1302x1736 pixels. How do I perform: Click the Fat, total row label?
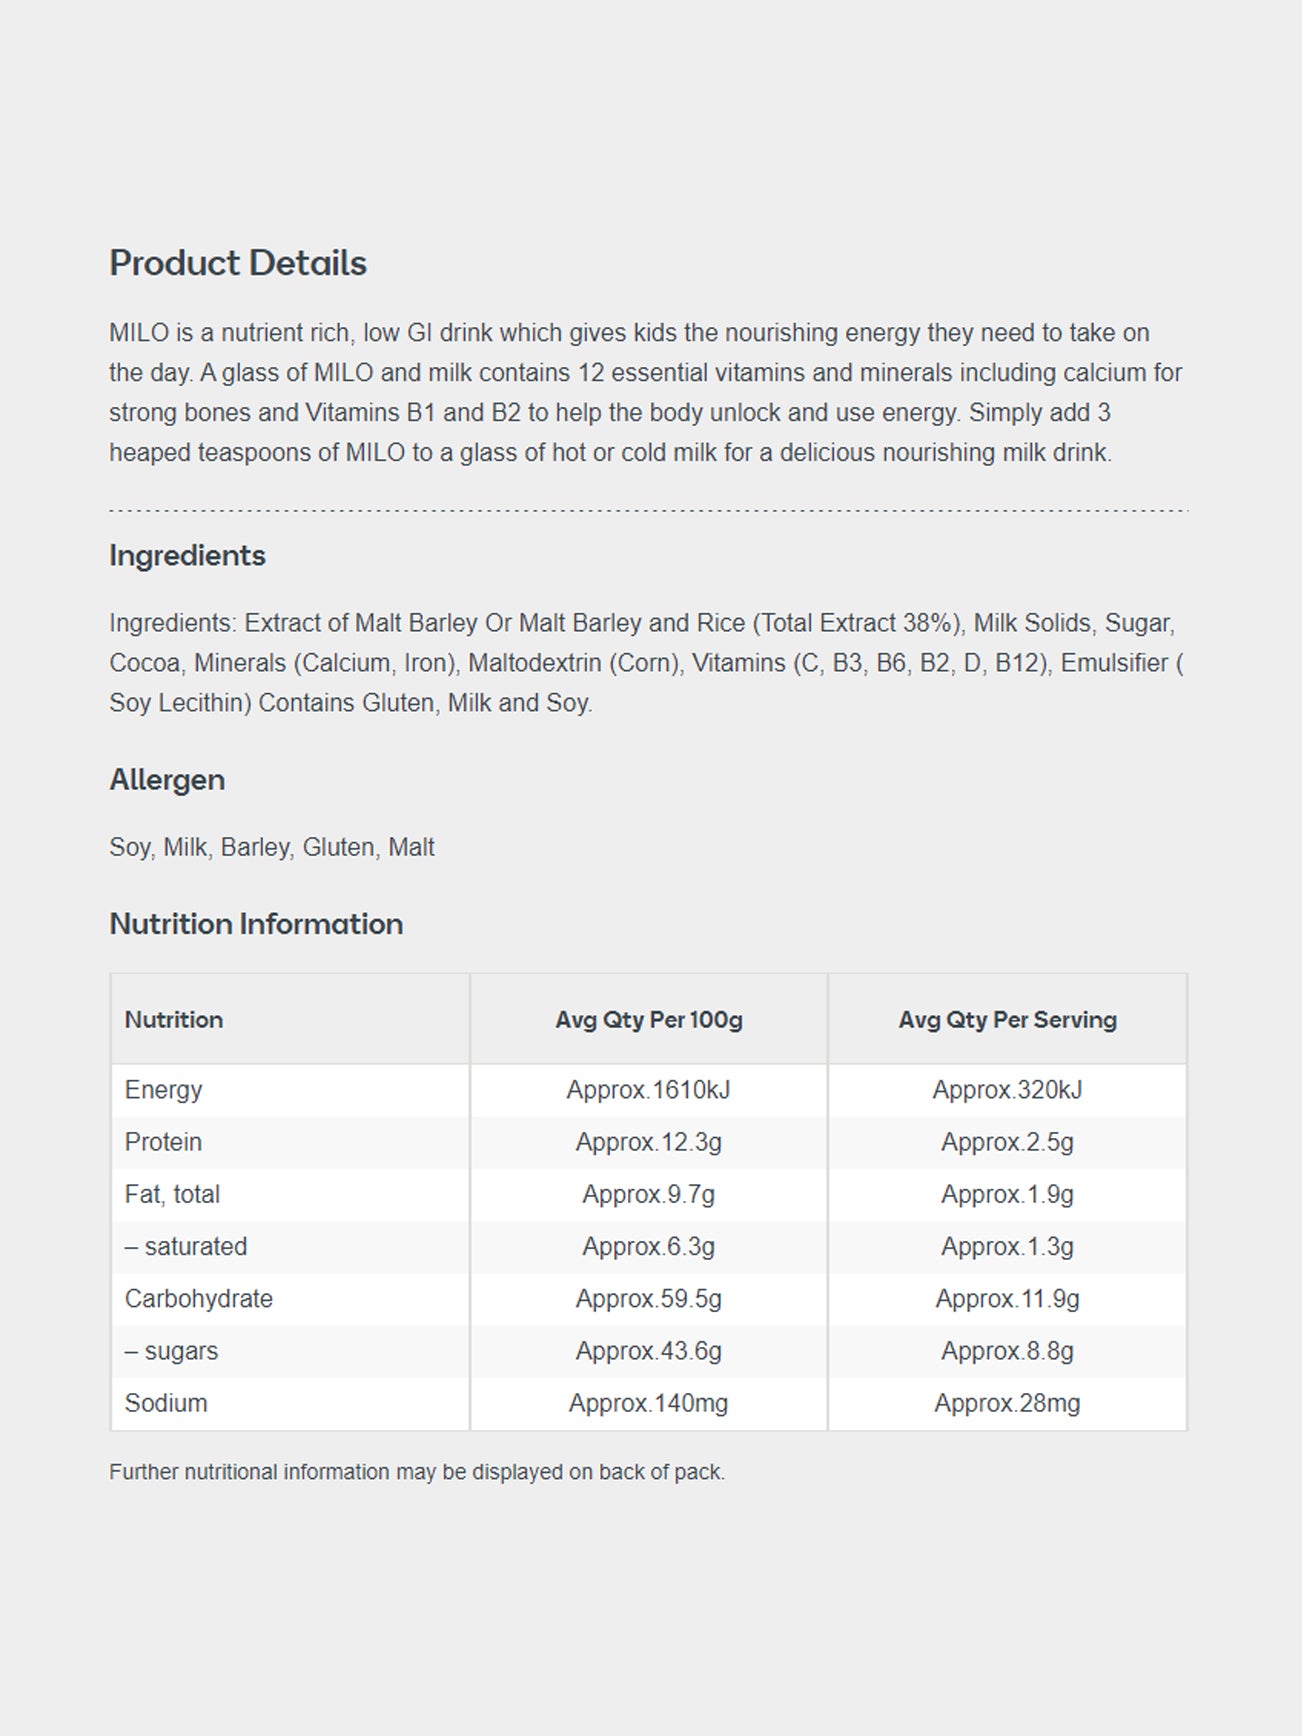click(x=172, y=1194)
